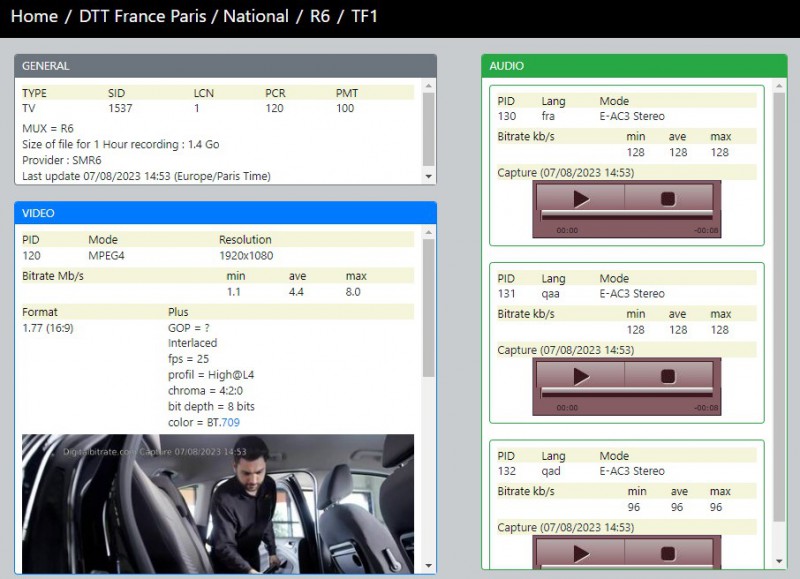Image resolution: width=800 pixels, height=579 pixels.
Task: Click the VIDEO panel scroll-up arrow
Action: 429,233
